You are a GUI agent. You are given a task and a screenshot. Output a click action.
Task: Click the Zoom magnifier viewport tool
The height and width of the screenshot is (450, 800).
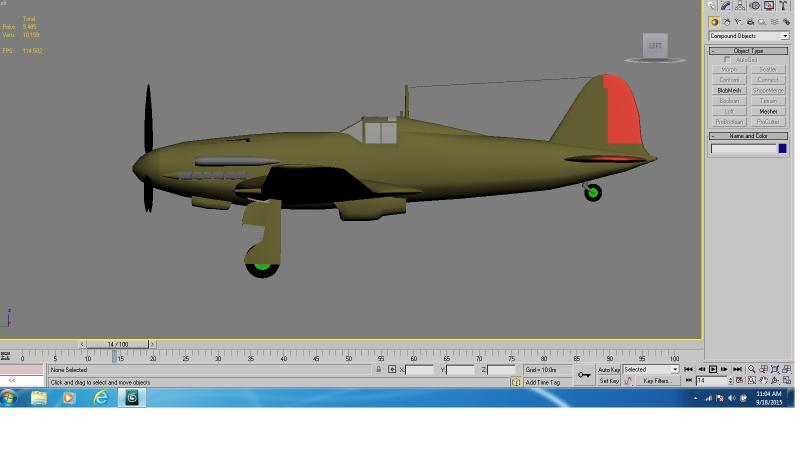coord(752,369)
